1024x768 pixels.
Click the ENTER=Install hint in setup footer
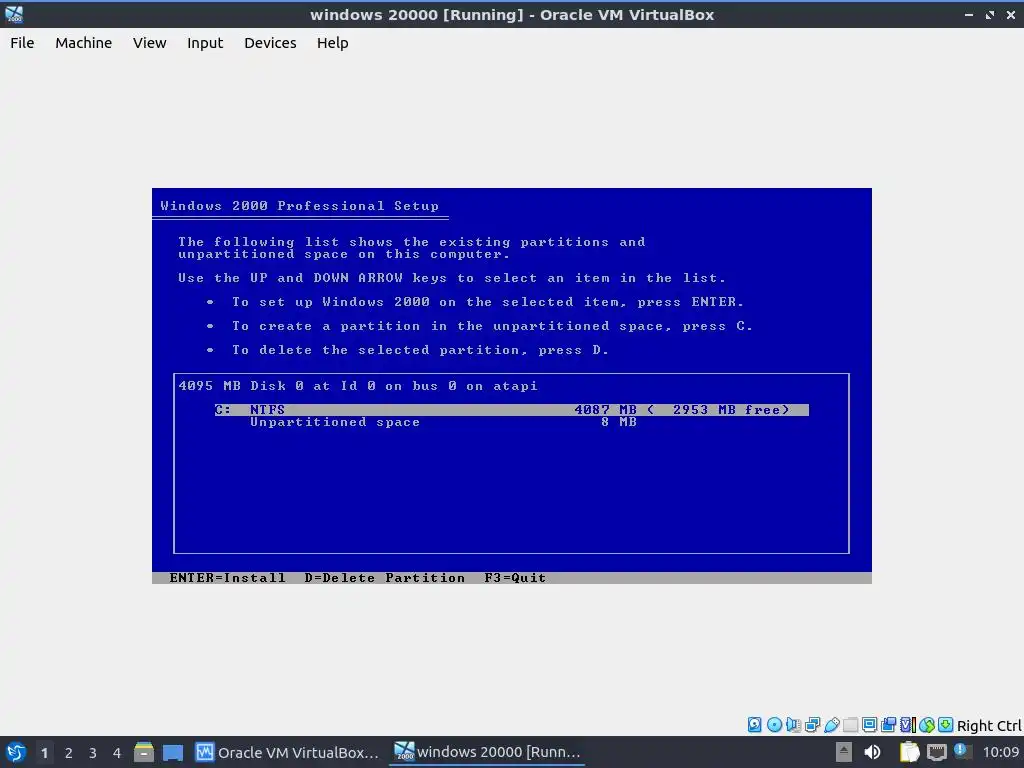pyautogui.click(x=227, y=578)
